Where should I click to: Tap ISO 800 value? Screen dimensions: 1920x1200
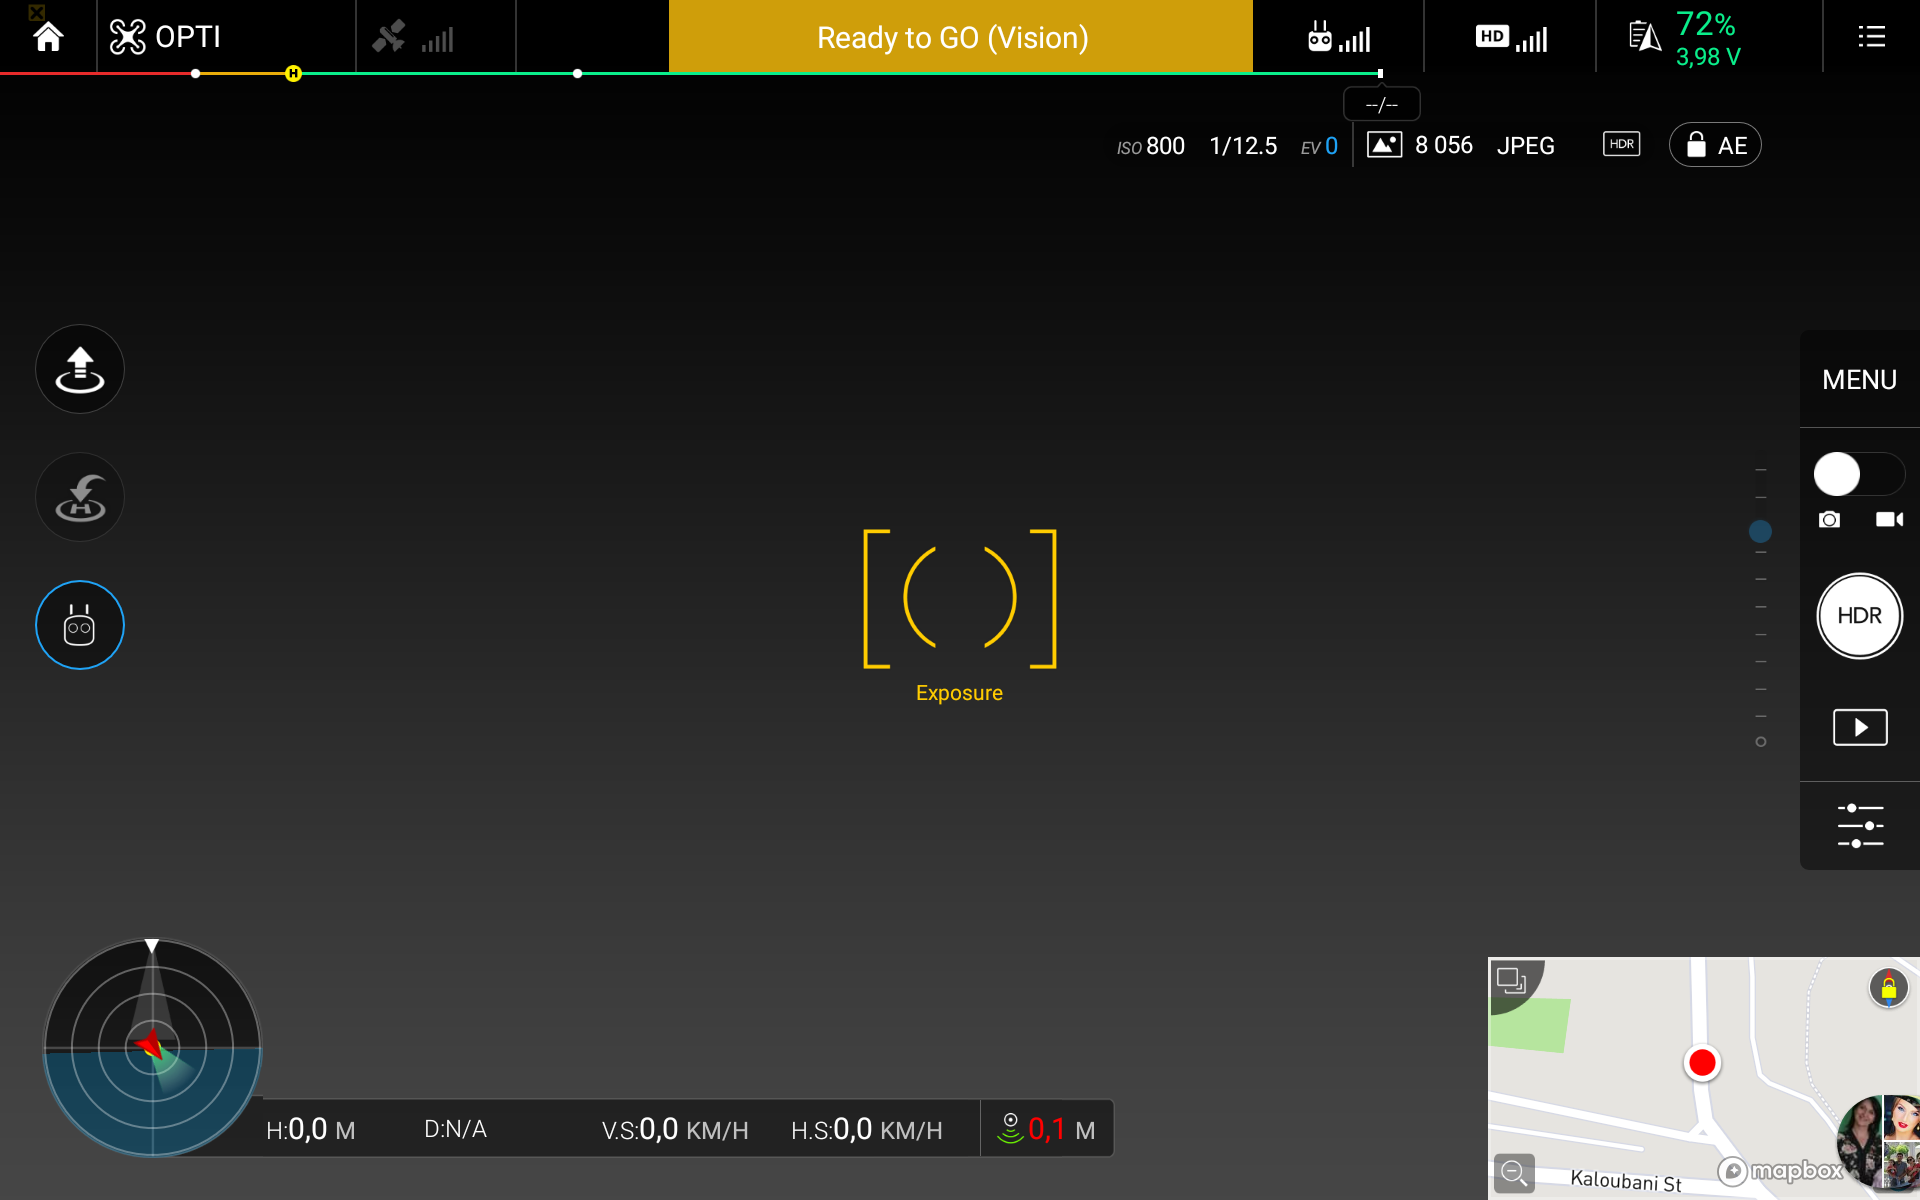point(1151,146)
